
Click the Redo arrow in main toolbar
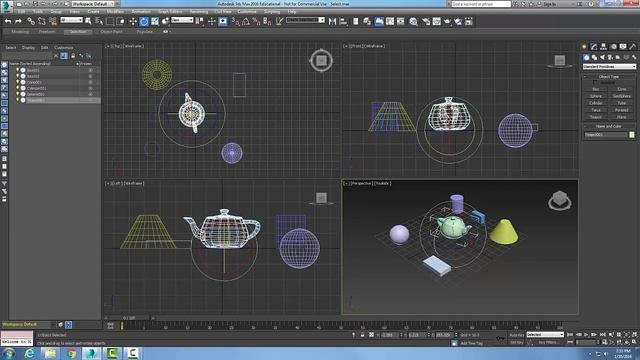coord(18,21)
